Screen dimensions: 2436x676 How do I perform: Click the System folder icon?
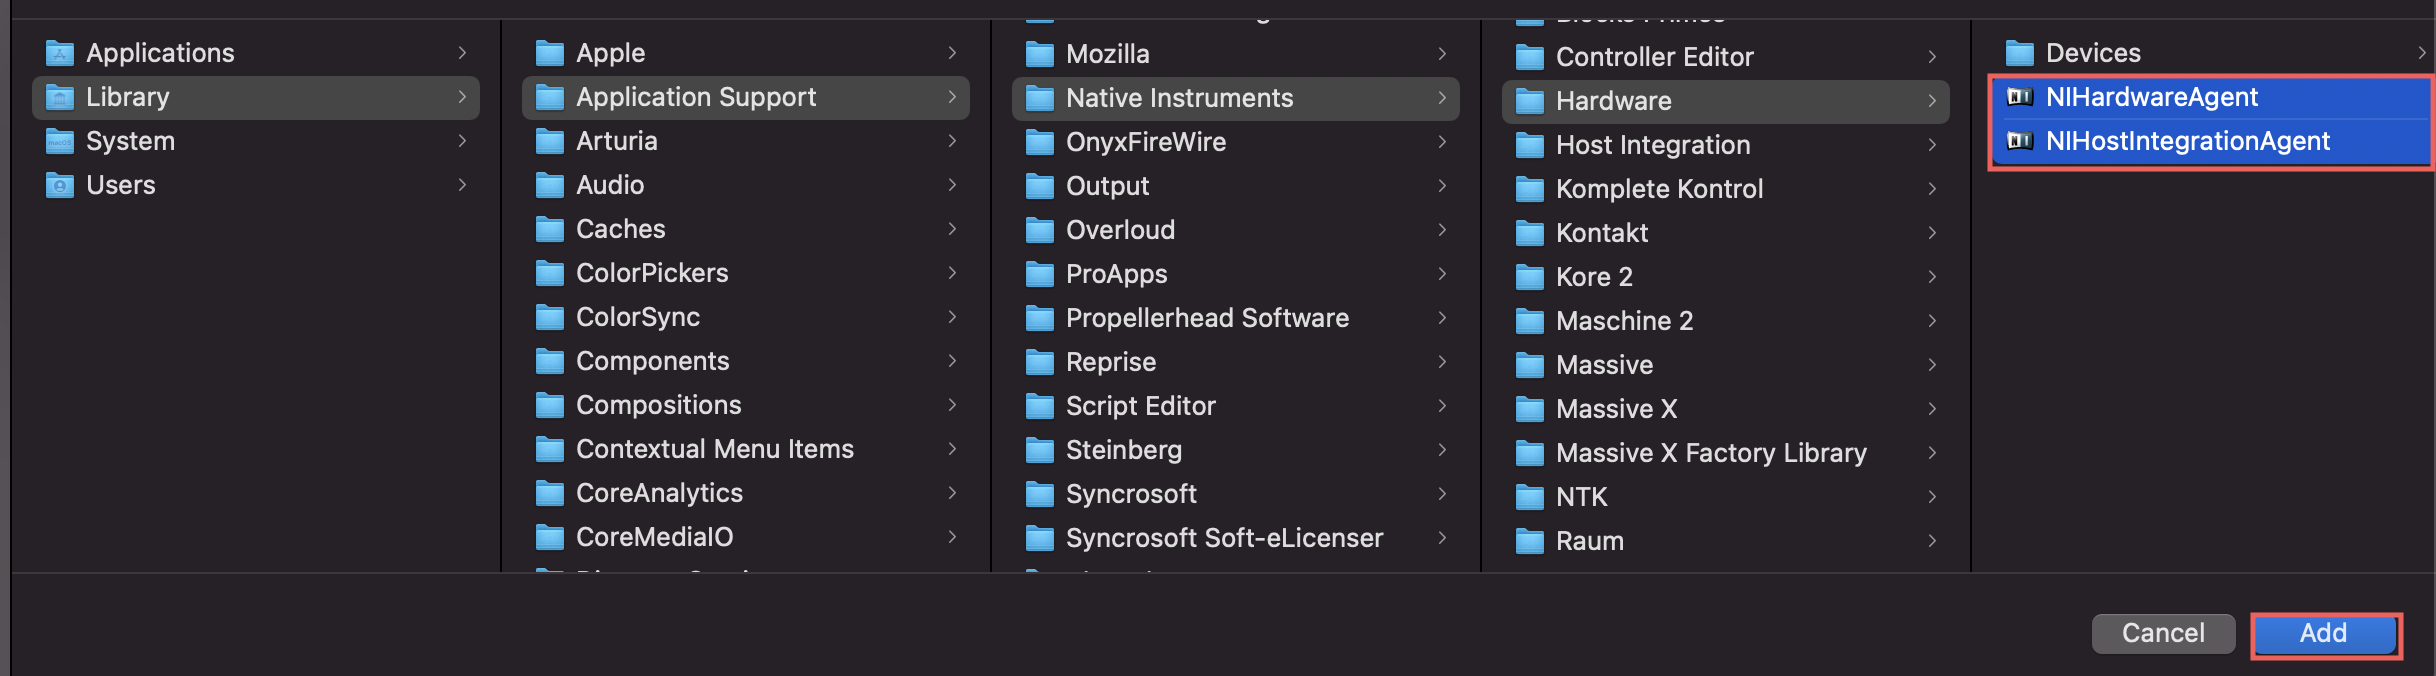[60, 141]
